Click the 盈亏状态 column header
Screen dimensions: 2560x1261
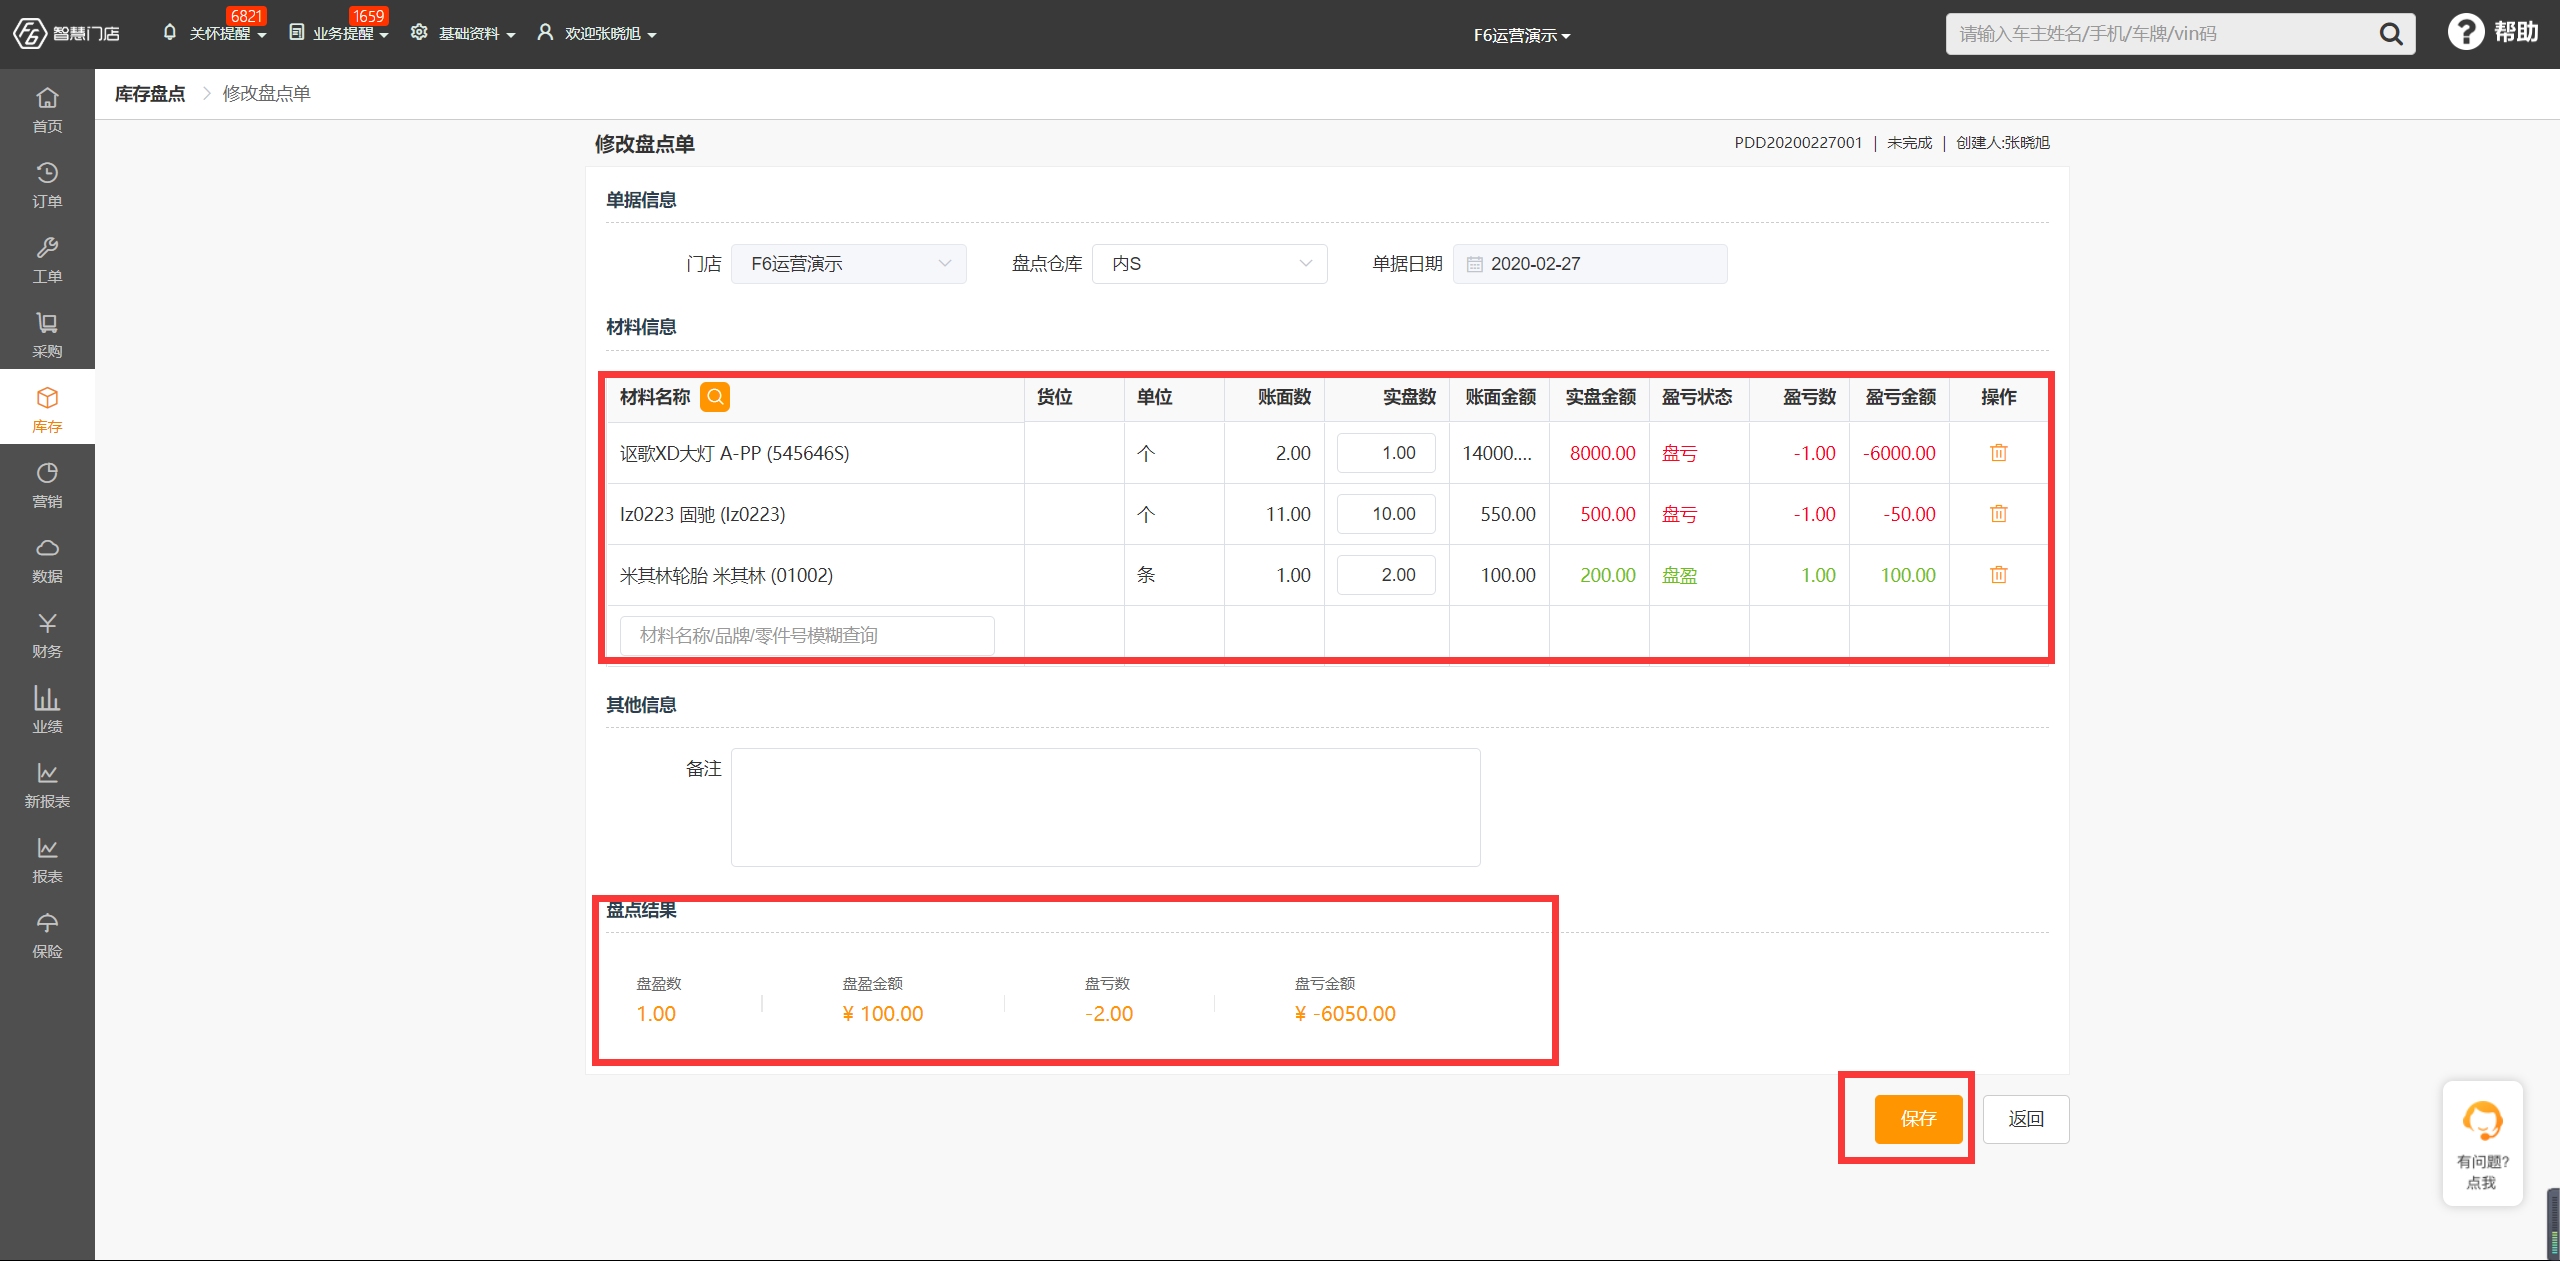(1697, 397)
